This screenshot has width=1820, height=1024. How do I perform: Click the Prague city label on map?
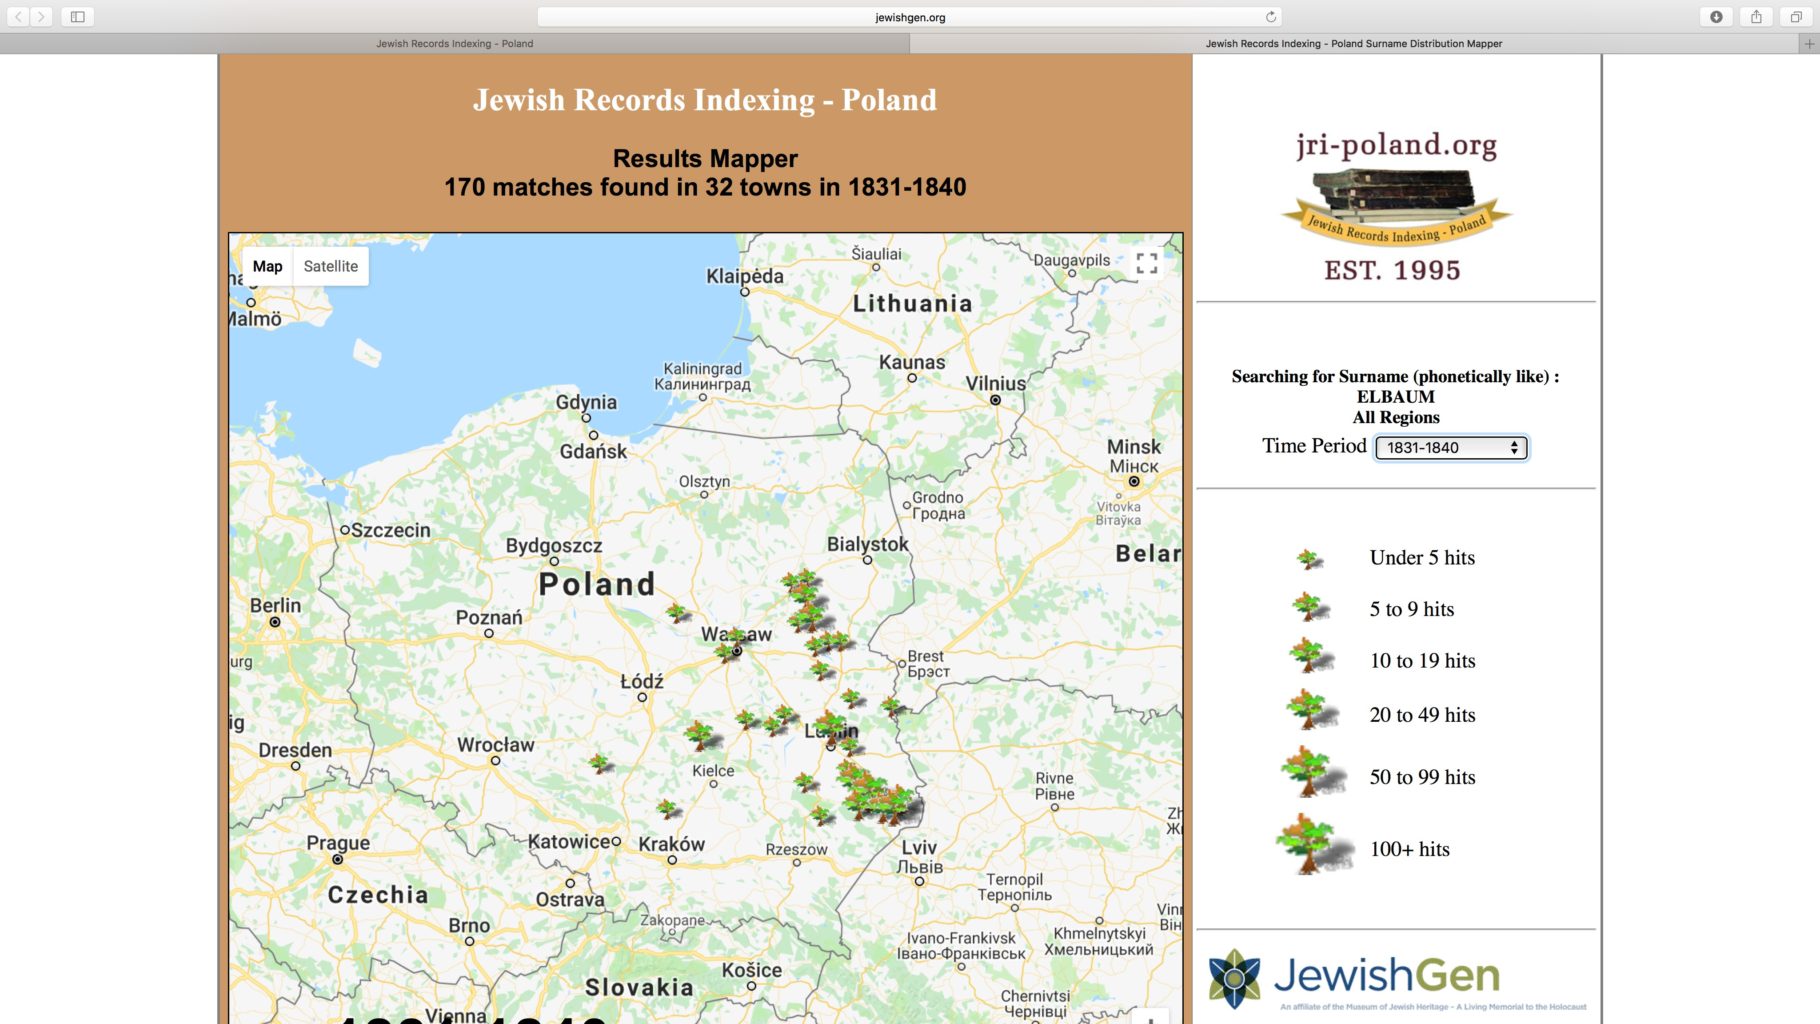(338, 843)
